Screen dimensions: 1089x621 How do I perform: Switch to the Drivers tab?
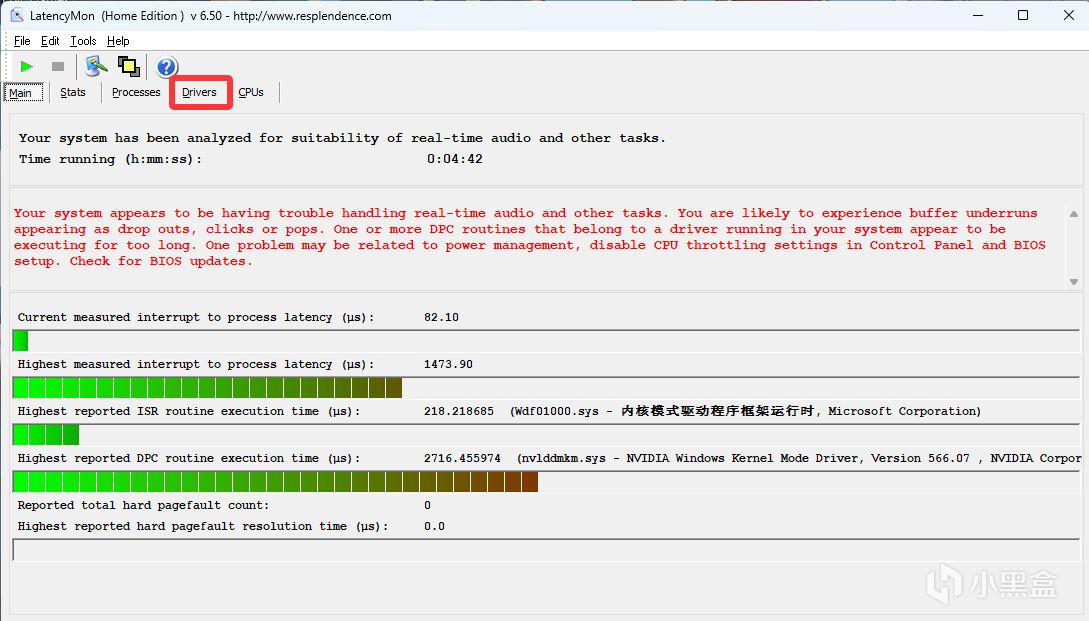click(199, 92)
